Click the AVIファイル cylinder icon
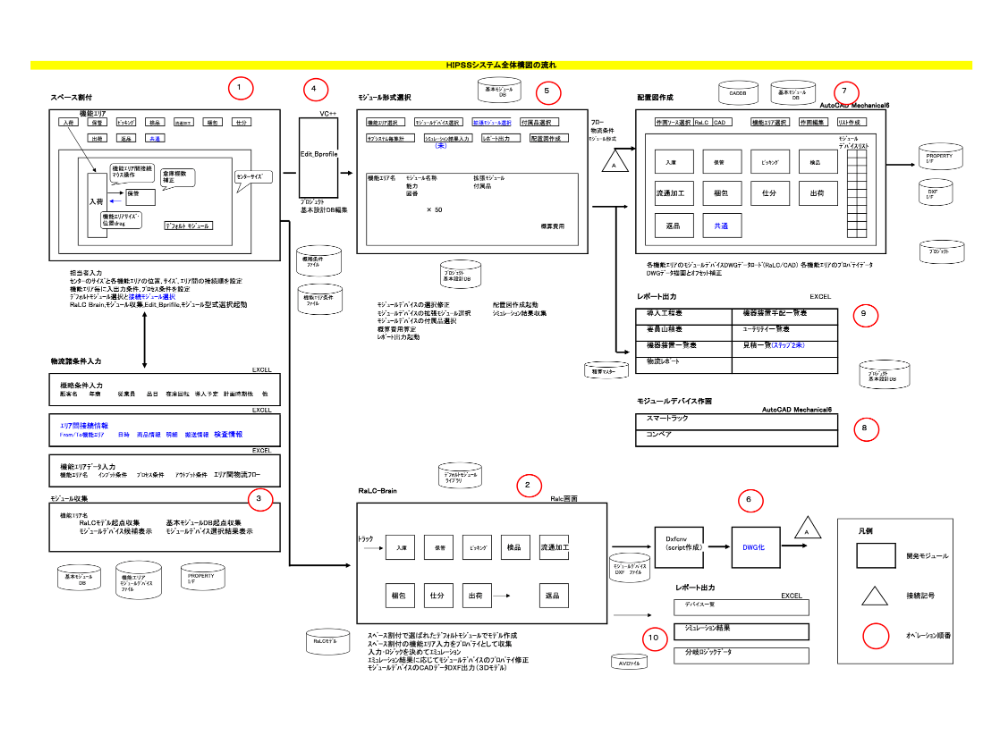1000x750 pixels. pyautogui.click(x=629, y=661)
